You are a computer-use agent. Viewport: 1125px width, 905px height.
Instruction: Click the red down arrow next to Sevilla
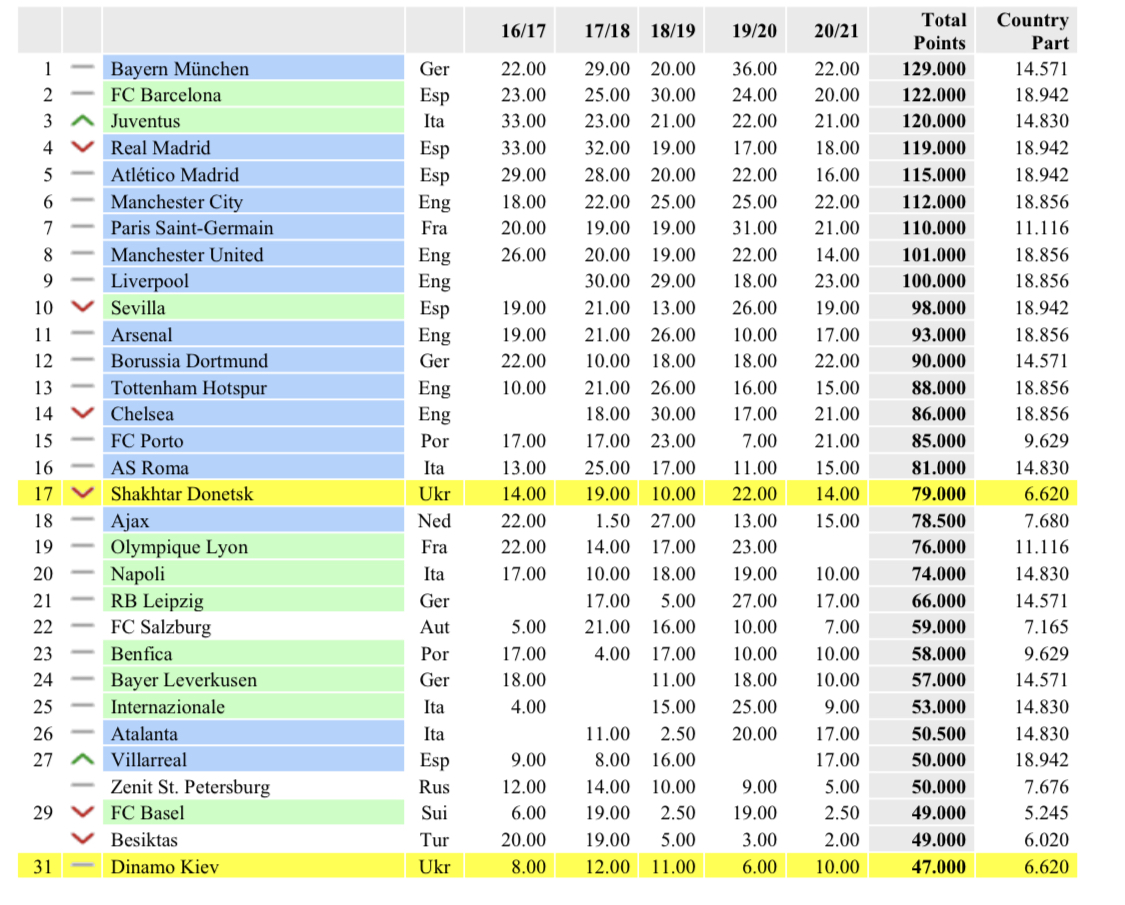point(83,308)
